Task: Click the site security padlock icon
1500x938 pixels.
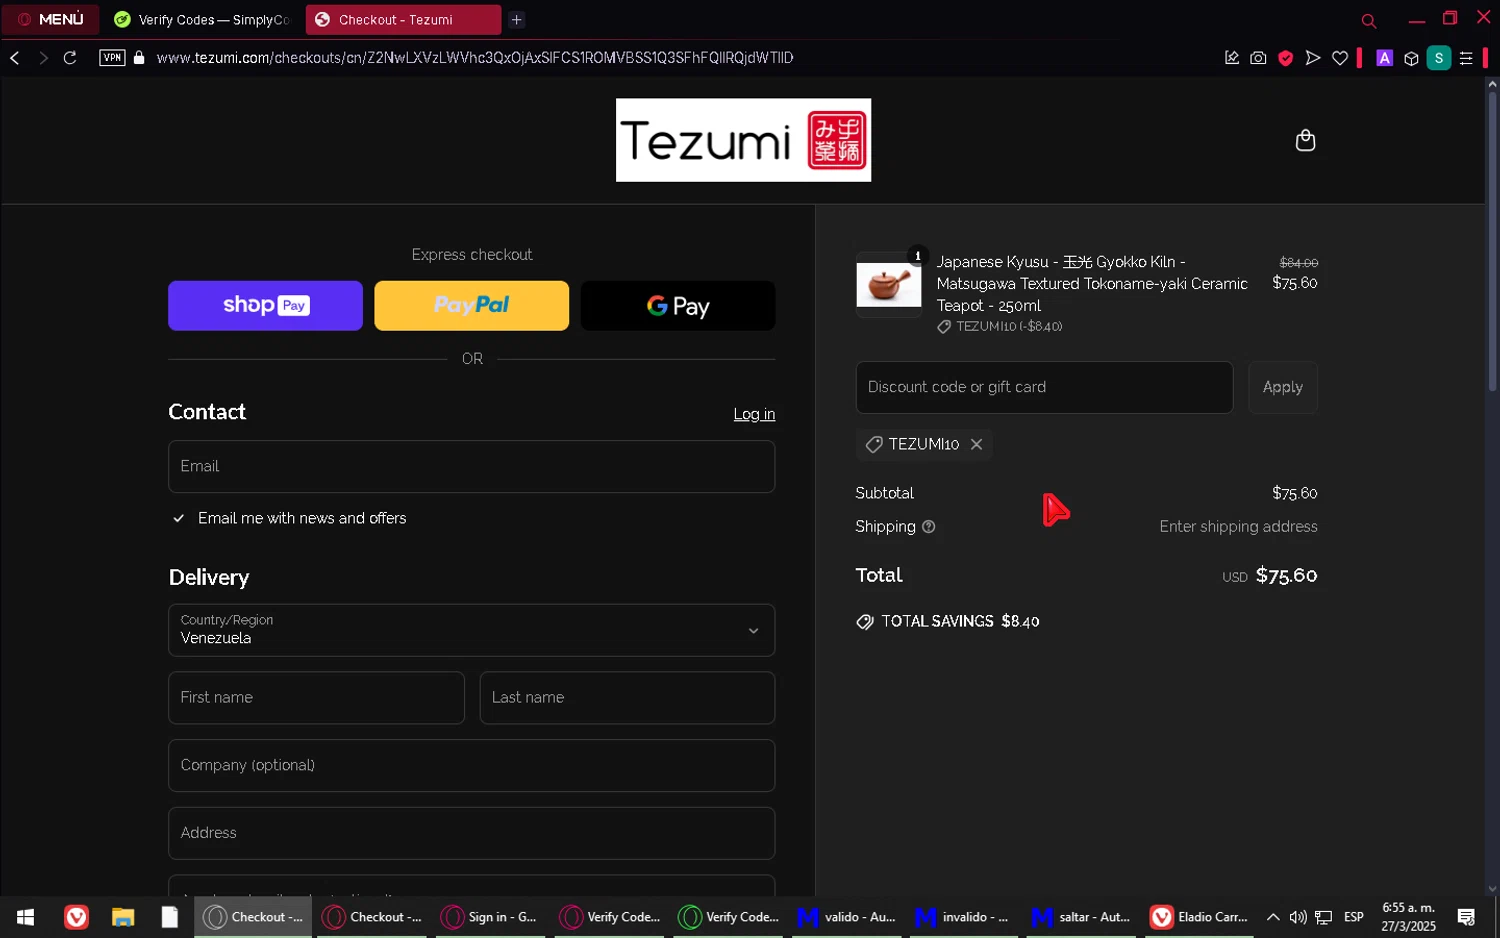Action: [139, 58]
